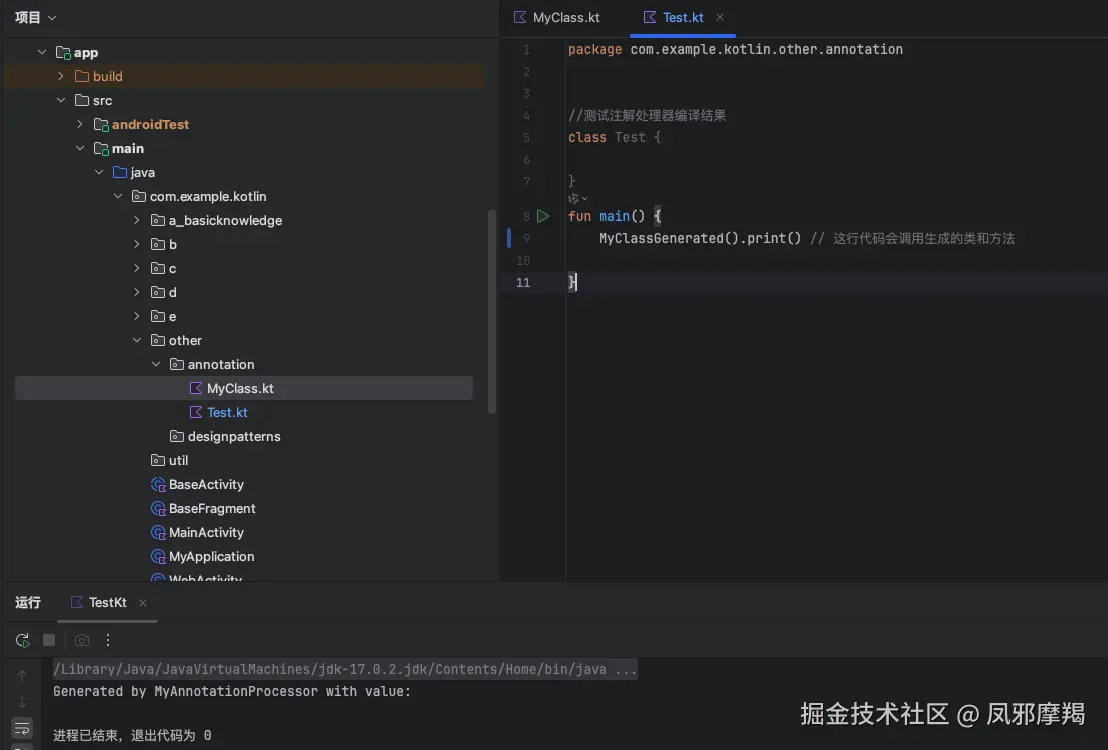Close the TestKt run tab

click(143, 603)
